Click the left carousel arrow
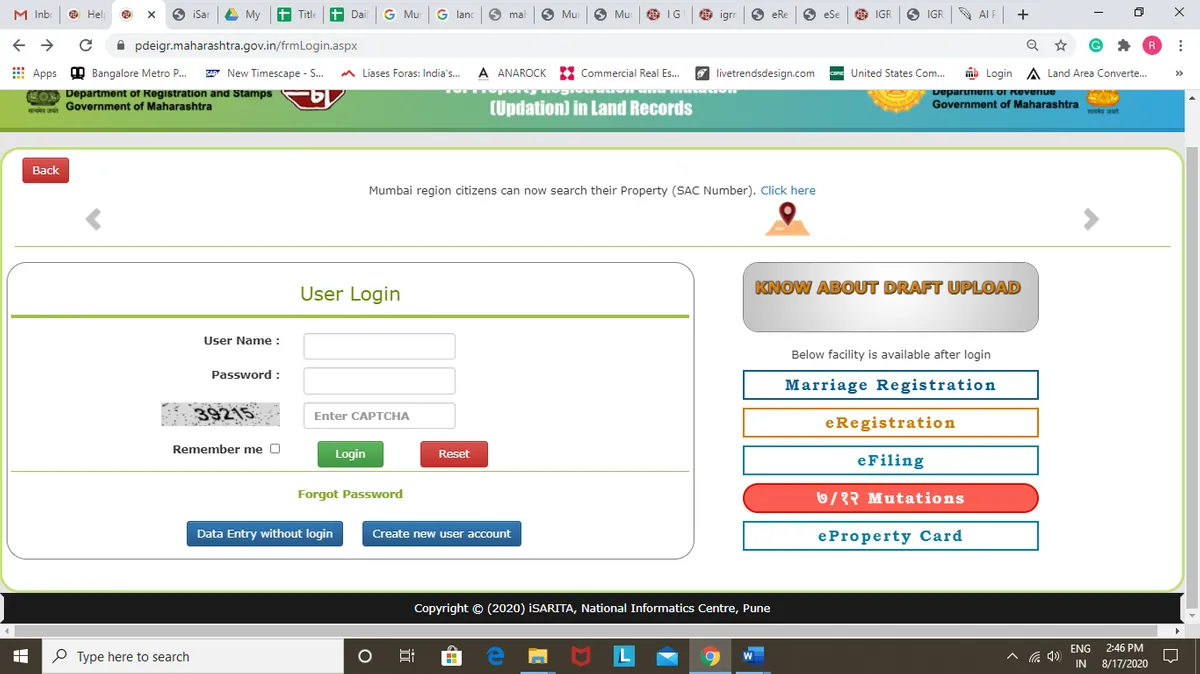Image resolution: width=1200 pixels, height=674 pixels. [x=93, y=219]
